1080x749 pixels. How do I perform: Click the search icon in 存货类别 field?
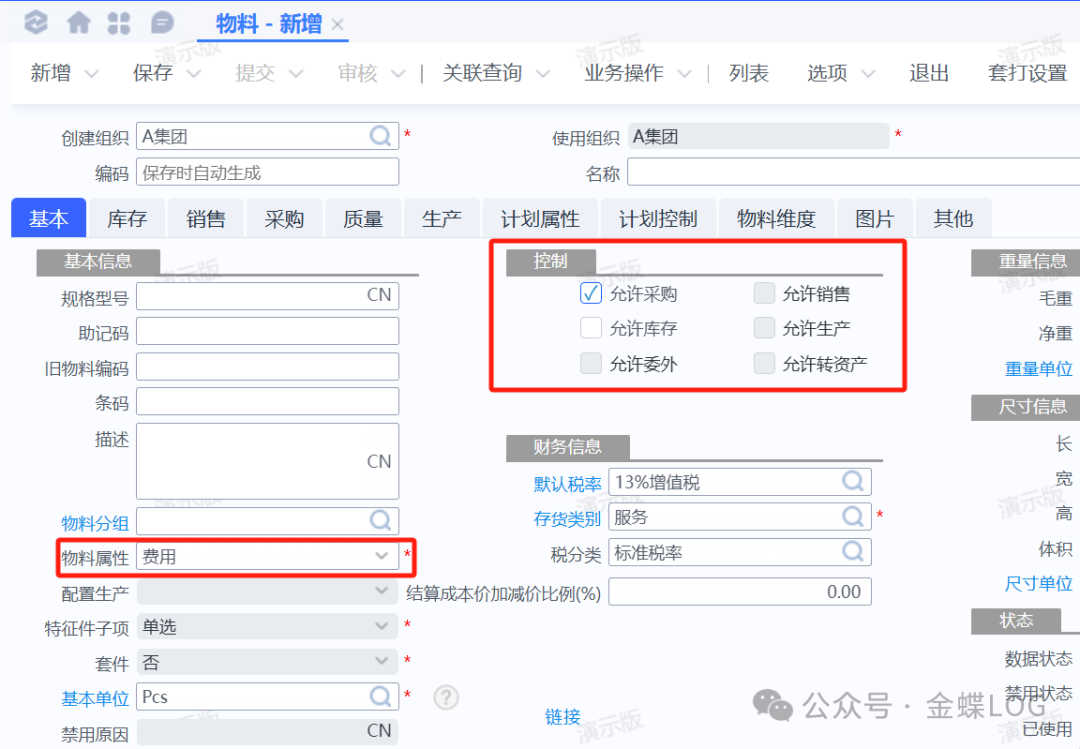pyautogui.click(x=853, y=517)
